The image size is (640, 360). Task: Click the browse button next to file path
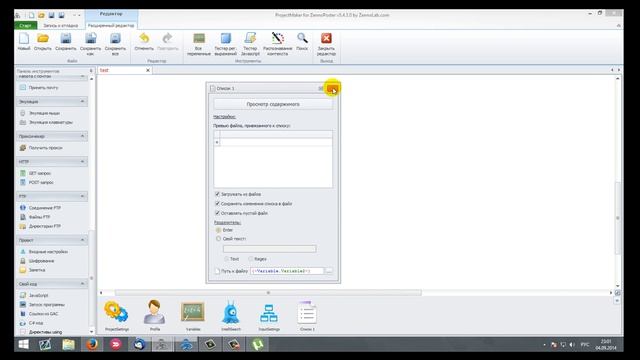click(x=329, y=271)
